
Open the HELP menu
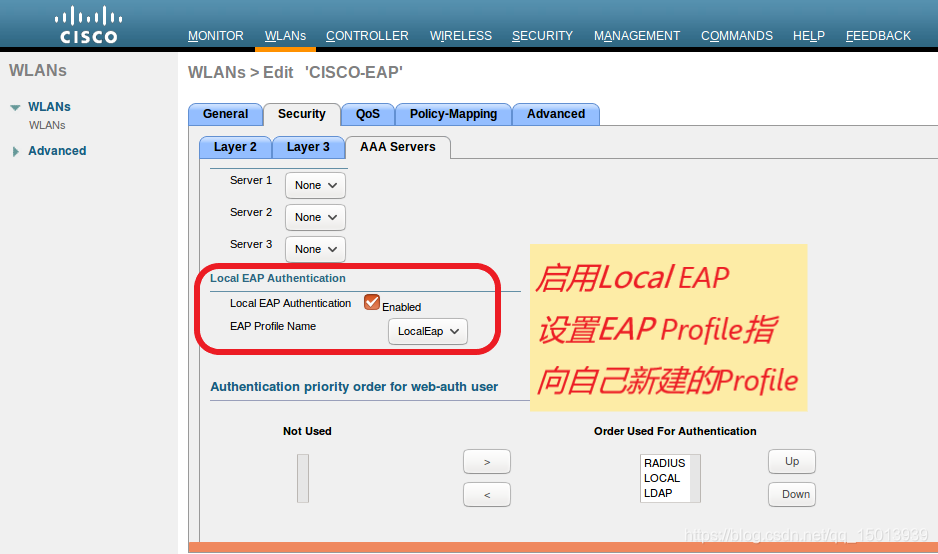pos(809,36)
